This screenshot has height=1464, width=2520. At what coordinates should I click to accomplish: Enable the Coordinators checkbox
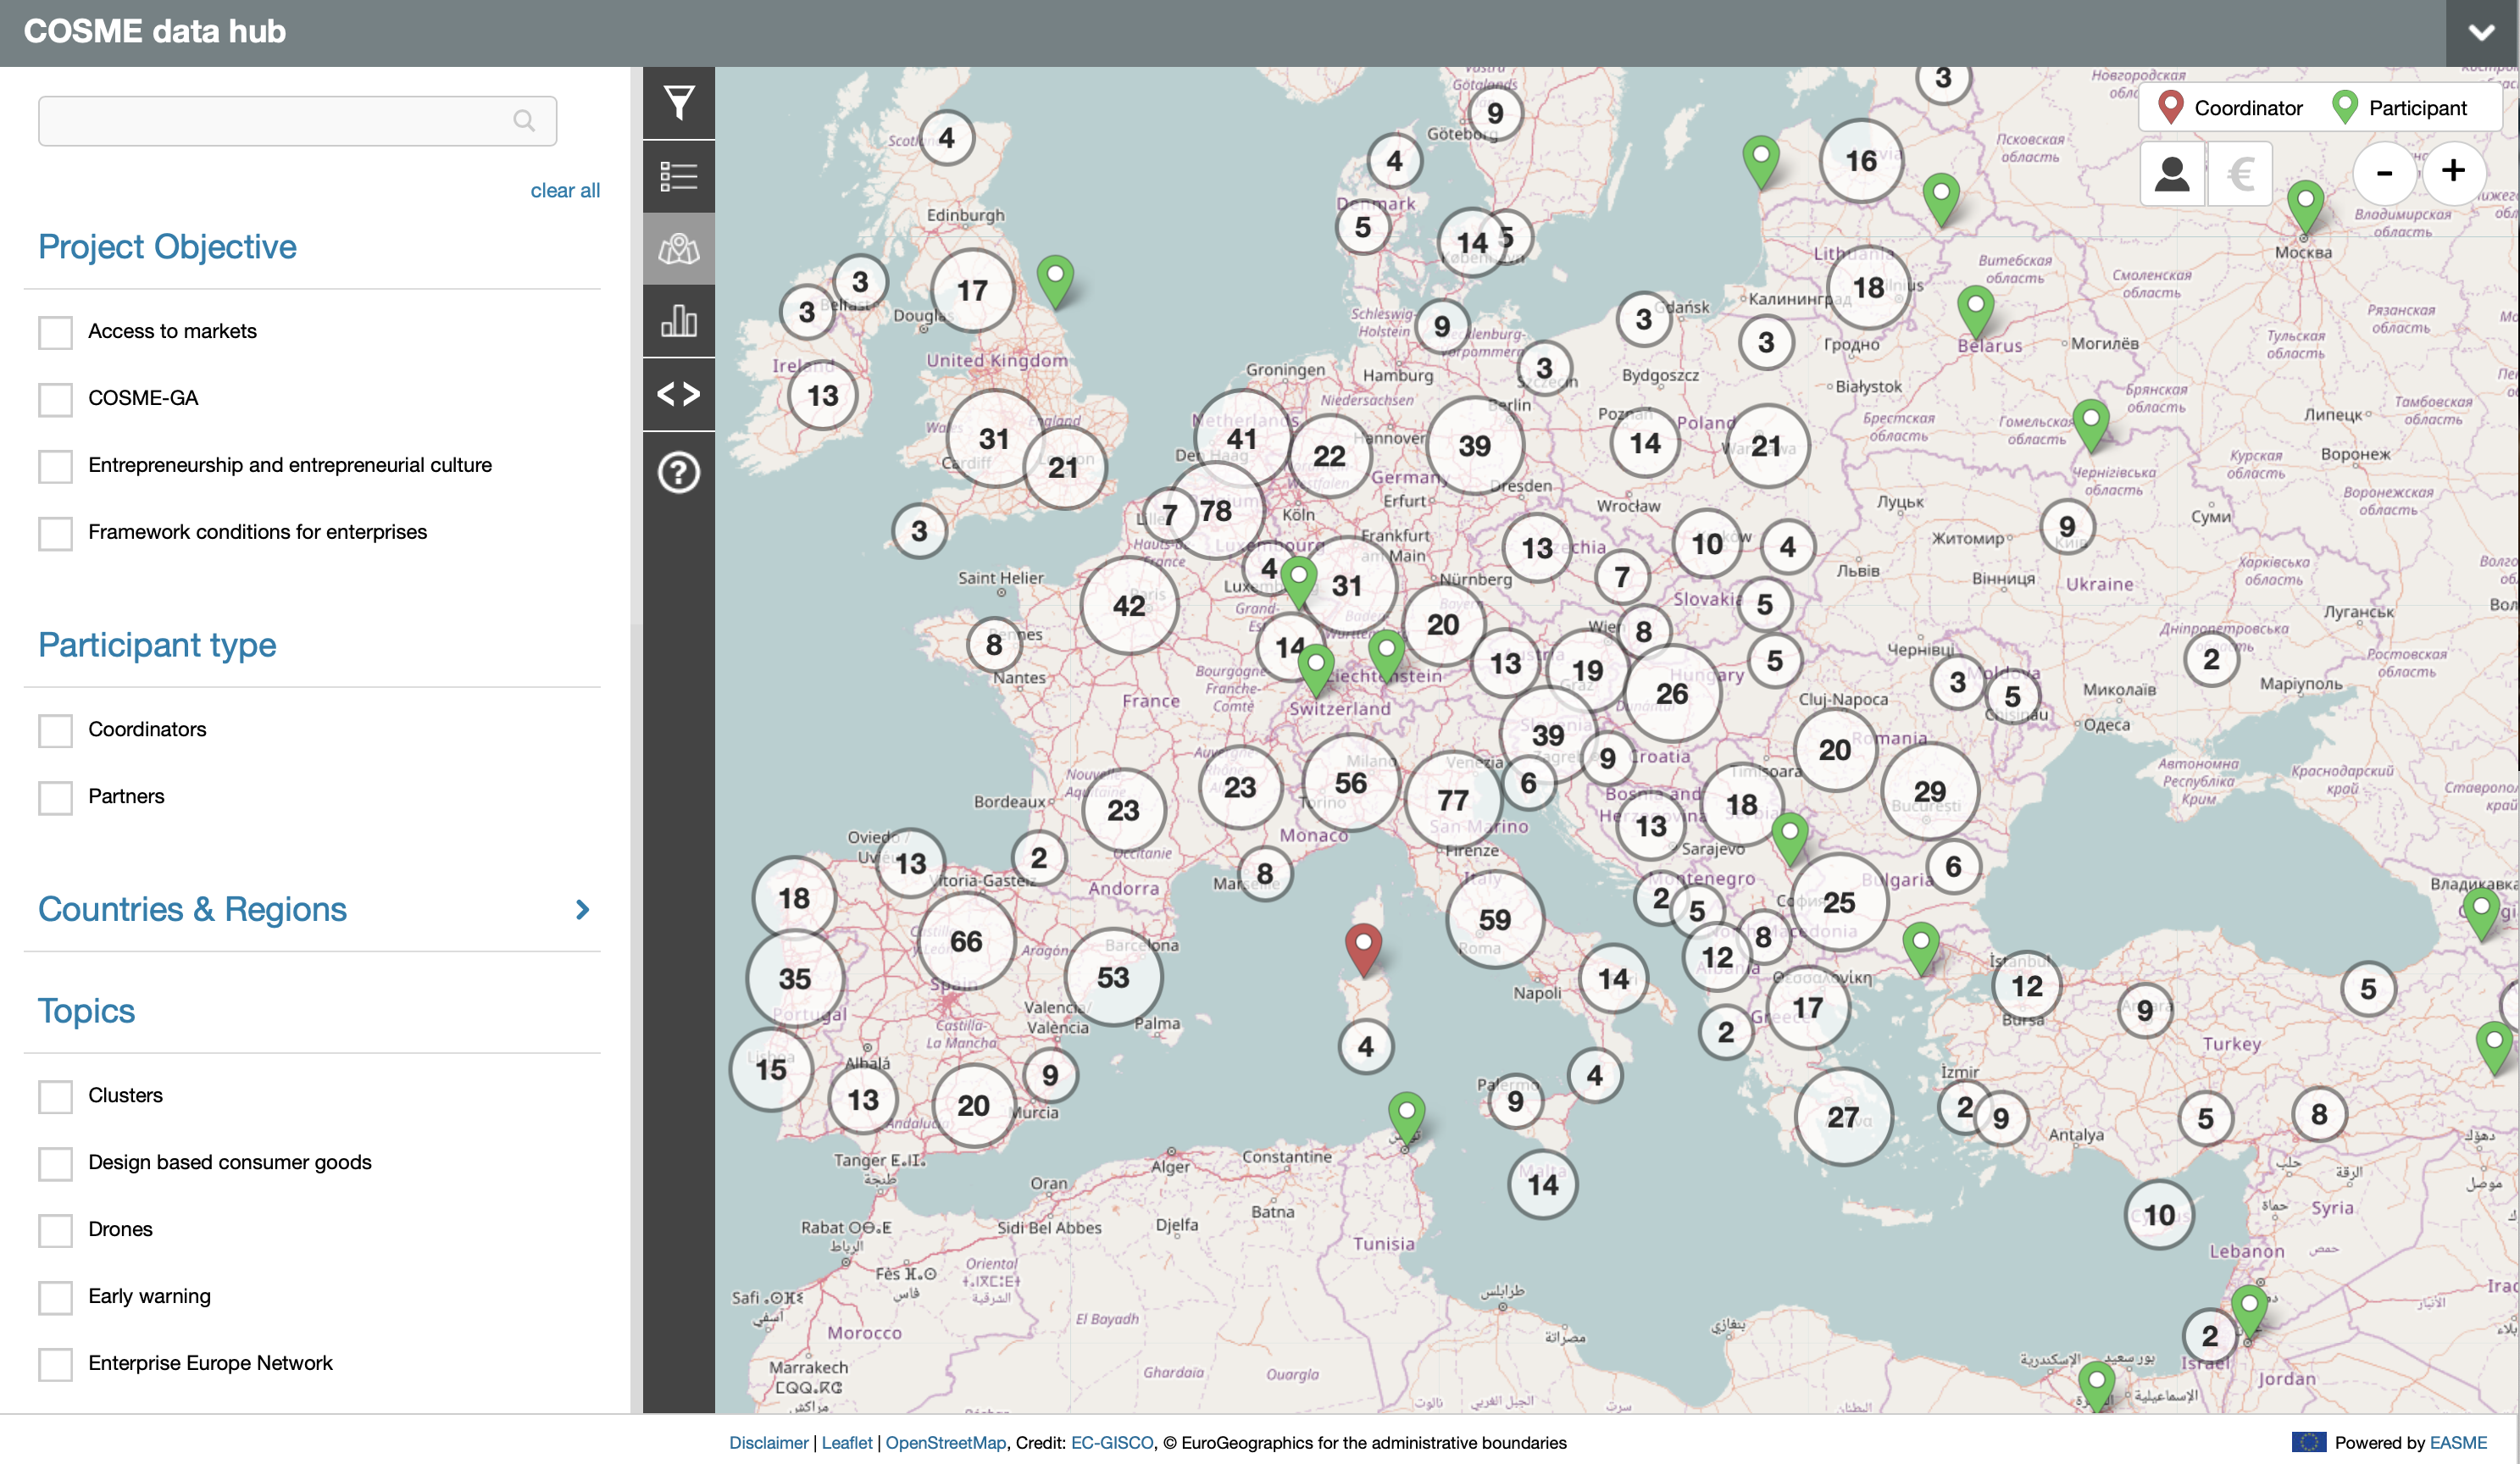pyautogui.click(x=56, y=730)
